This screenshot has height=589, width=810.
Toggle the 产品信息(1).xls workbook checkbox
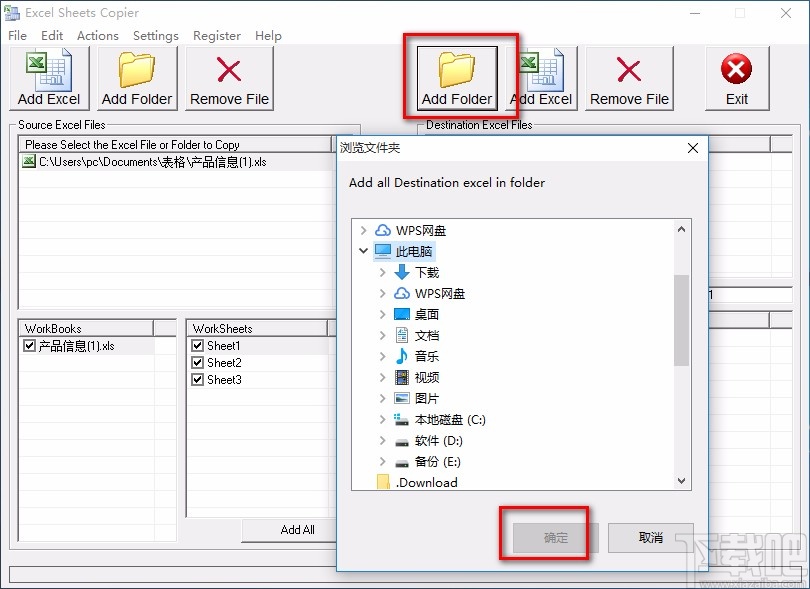tap(29, 344)
